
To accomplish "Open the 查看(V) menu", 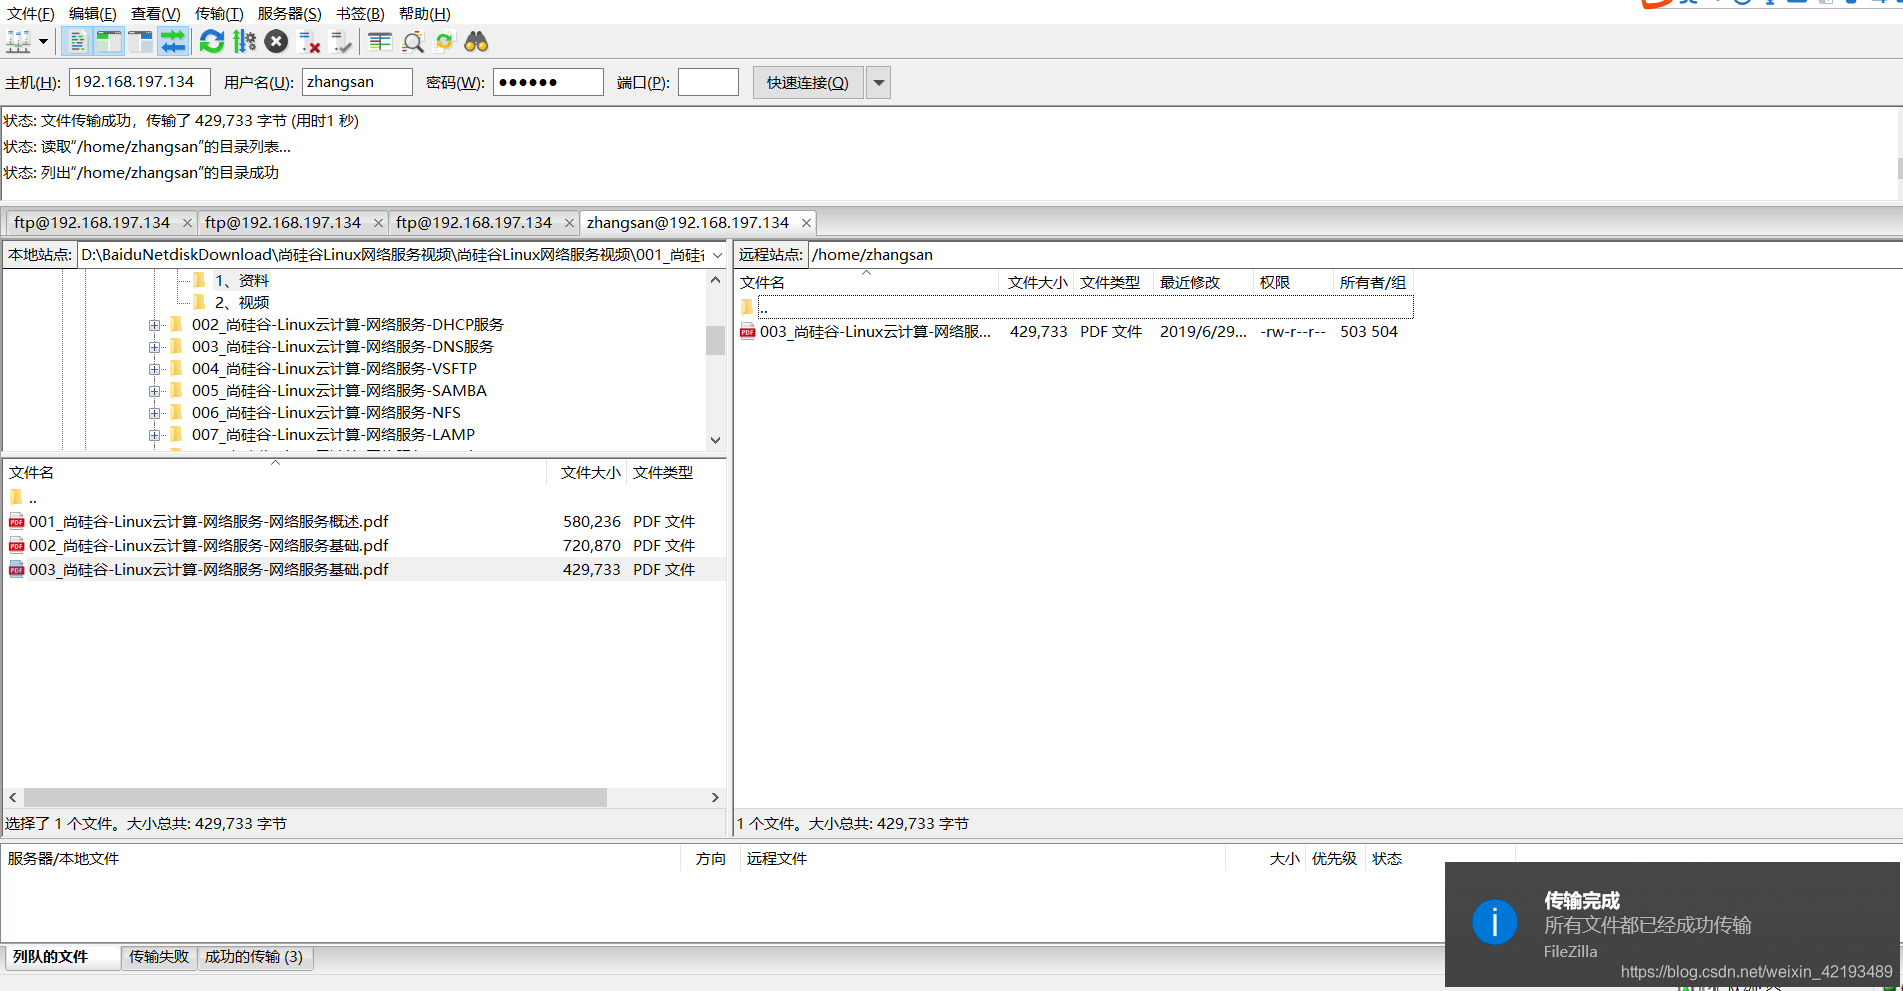I will pos(155,13).
